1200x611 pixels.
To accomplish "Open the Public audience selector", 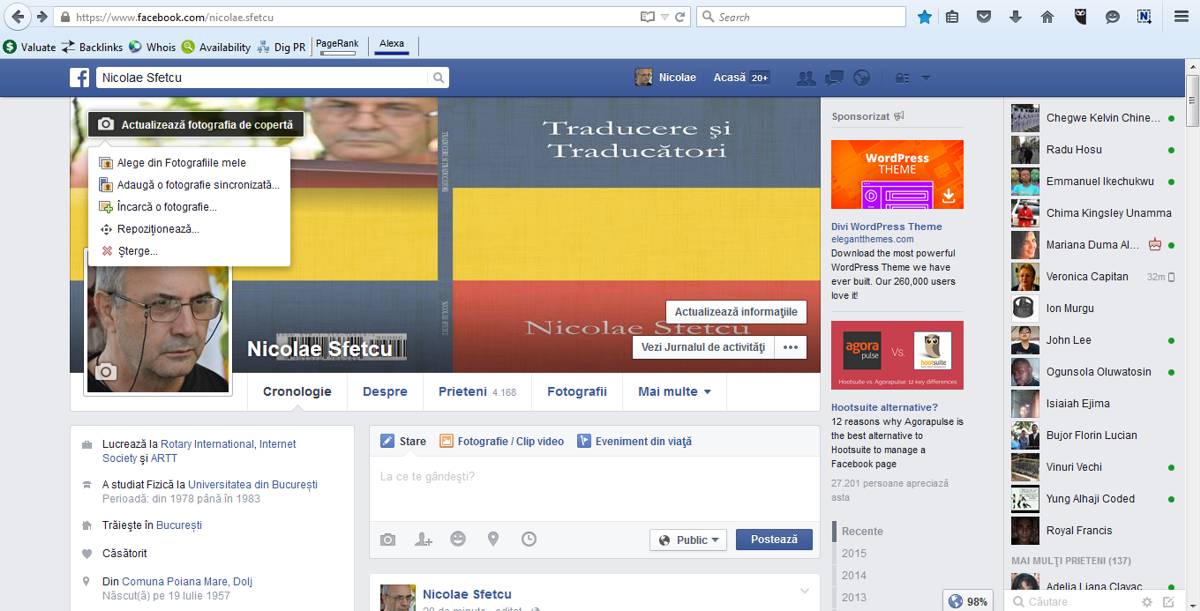I will click(688, 540).
